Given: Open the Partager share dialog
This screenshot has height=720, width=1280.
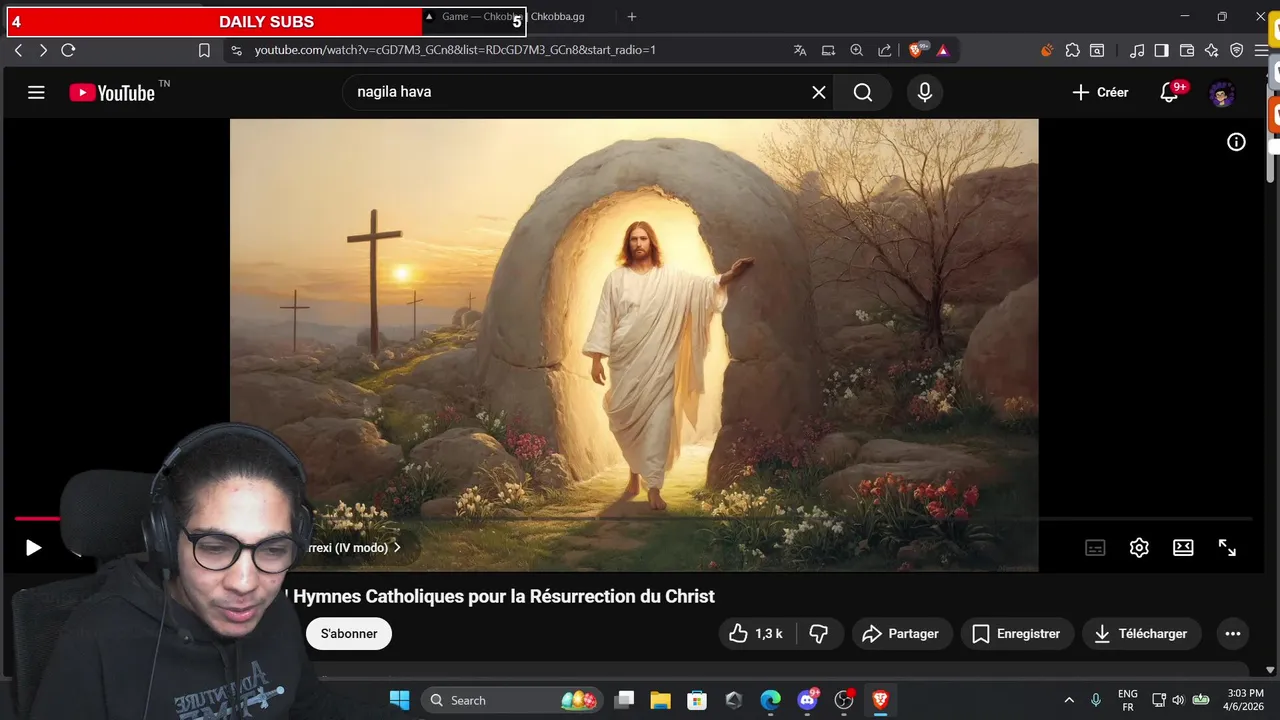Looking at the screenshot, I should pos(900,634).
